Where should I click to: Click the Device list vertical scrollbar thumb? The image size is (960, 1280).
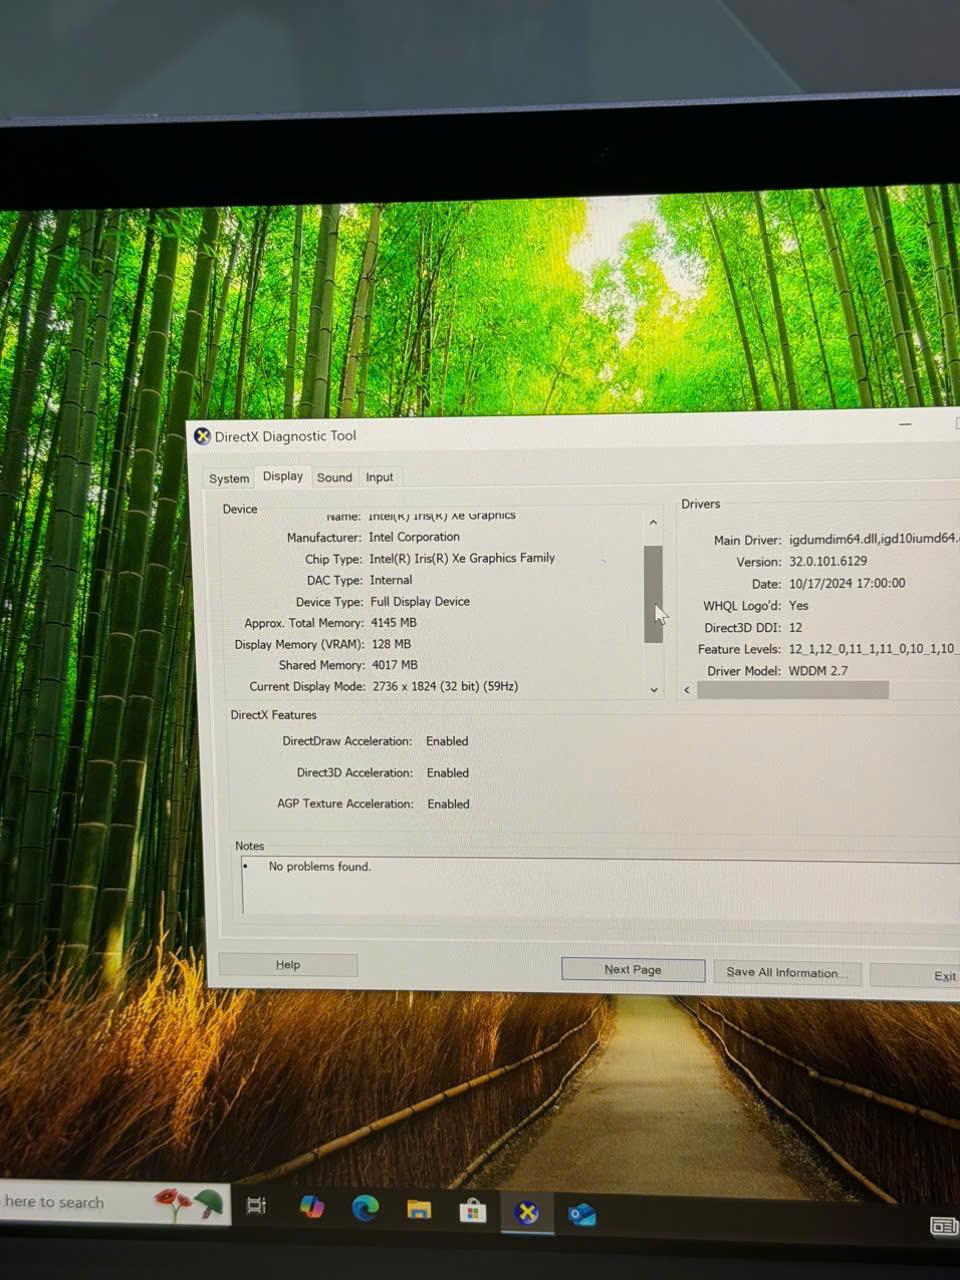point(653,594)
